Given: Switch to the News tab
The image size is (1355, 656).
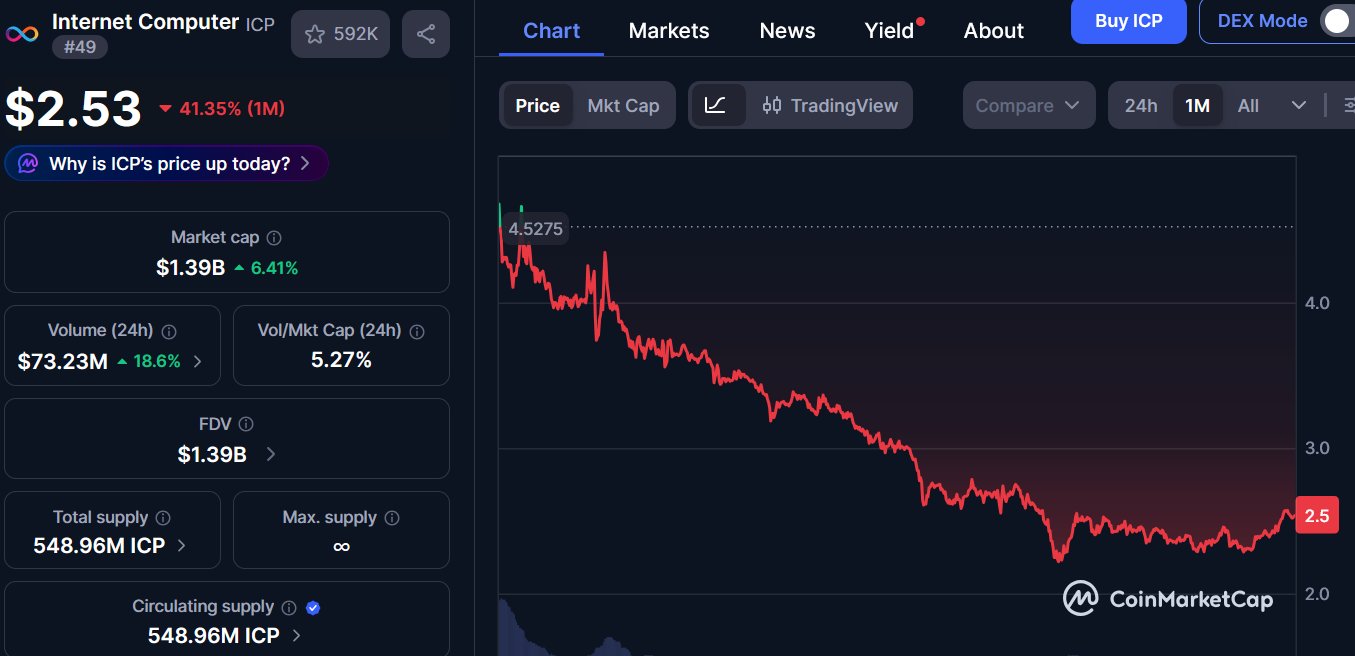Looking at the screenshot, I should click(x=787, y=31).
